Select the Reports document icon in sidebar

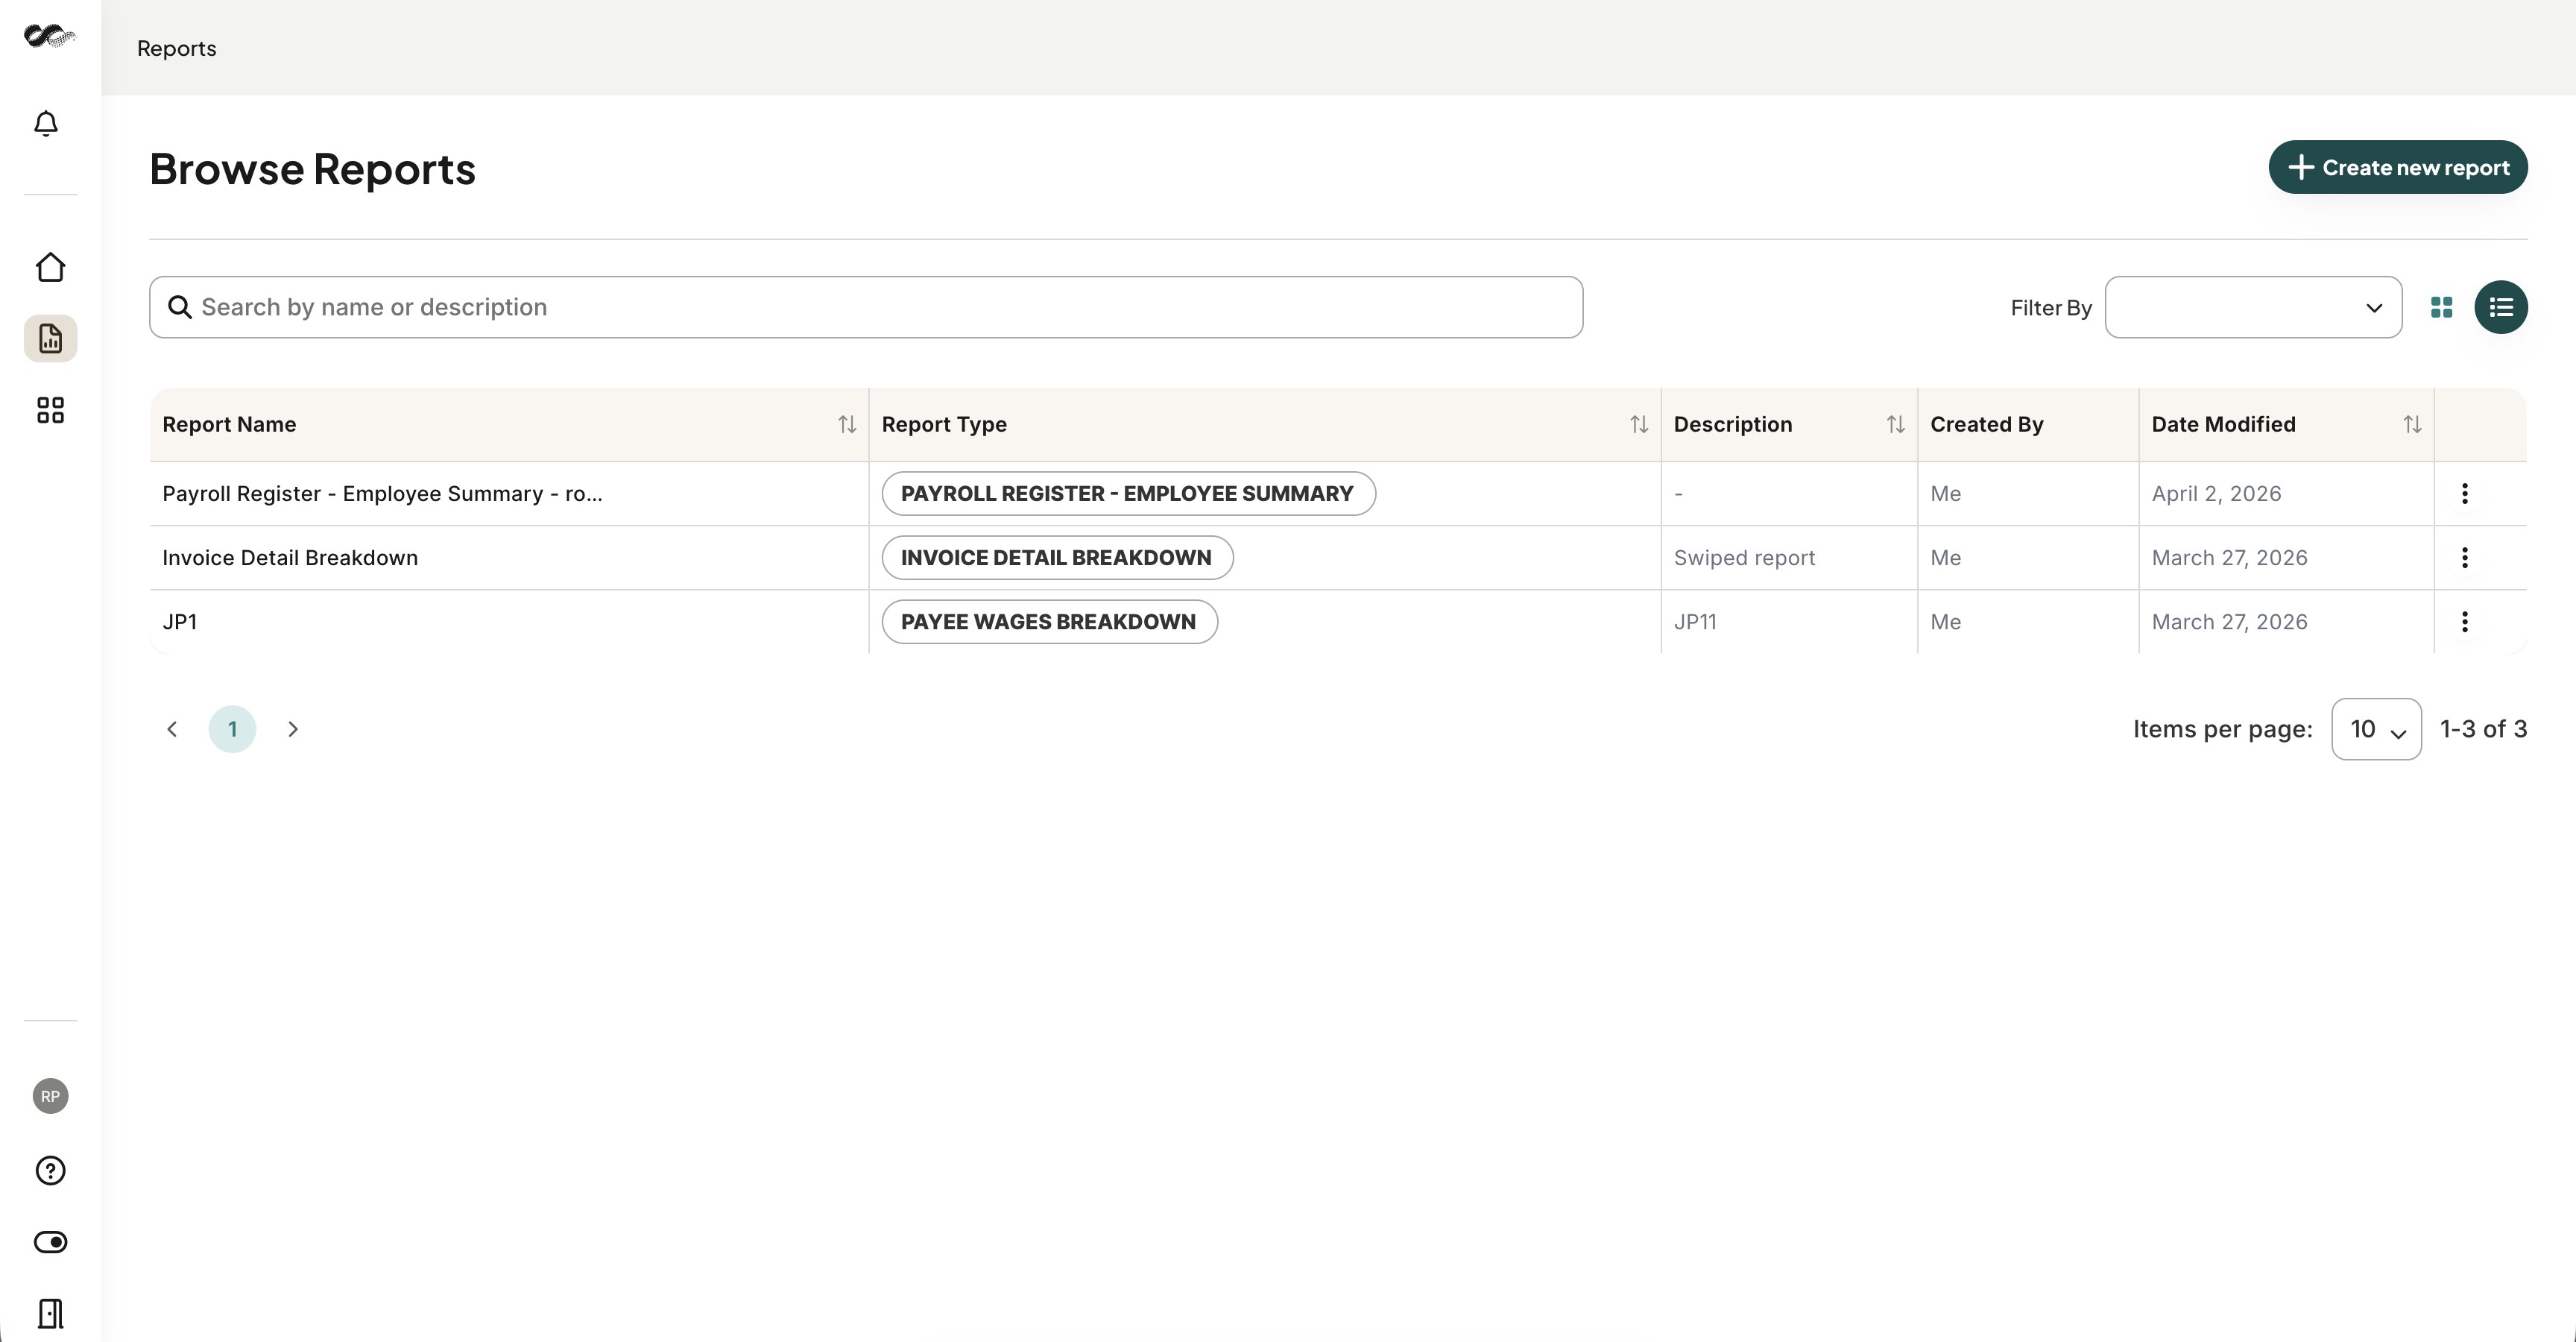pyautogui.click(x=50, y=339)
